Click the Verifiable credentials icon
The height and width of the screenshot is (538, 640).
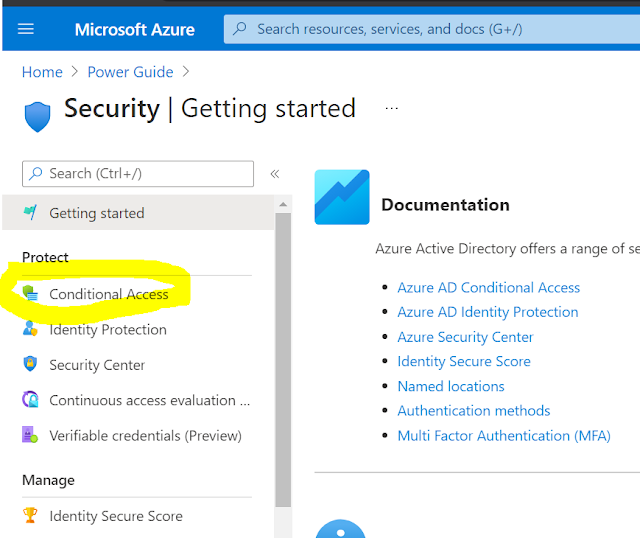pos(30,436)
